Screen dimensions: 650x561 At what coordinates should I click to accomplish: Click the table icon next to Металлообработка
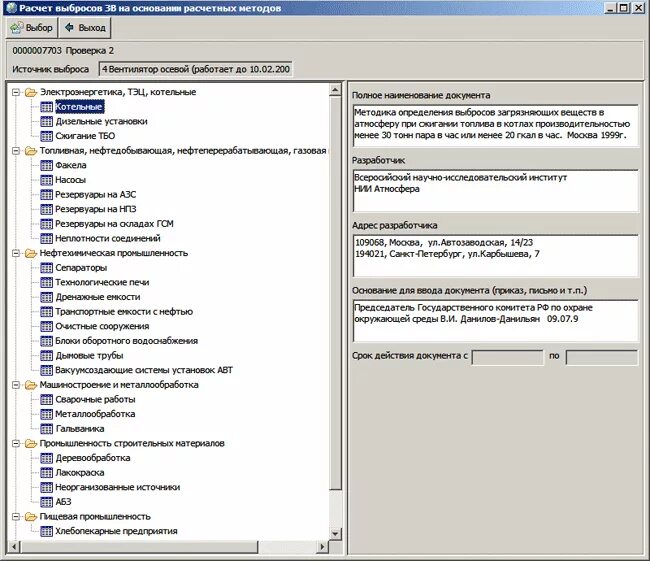46,414
